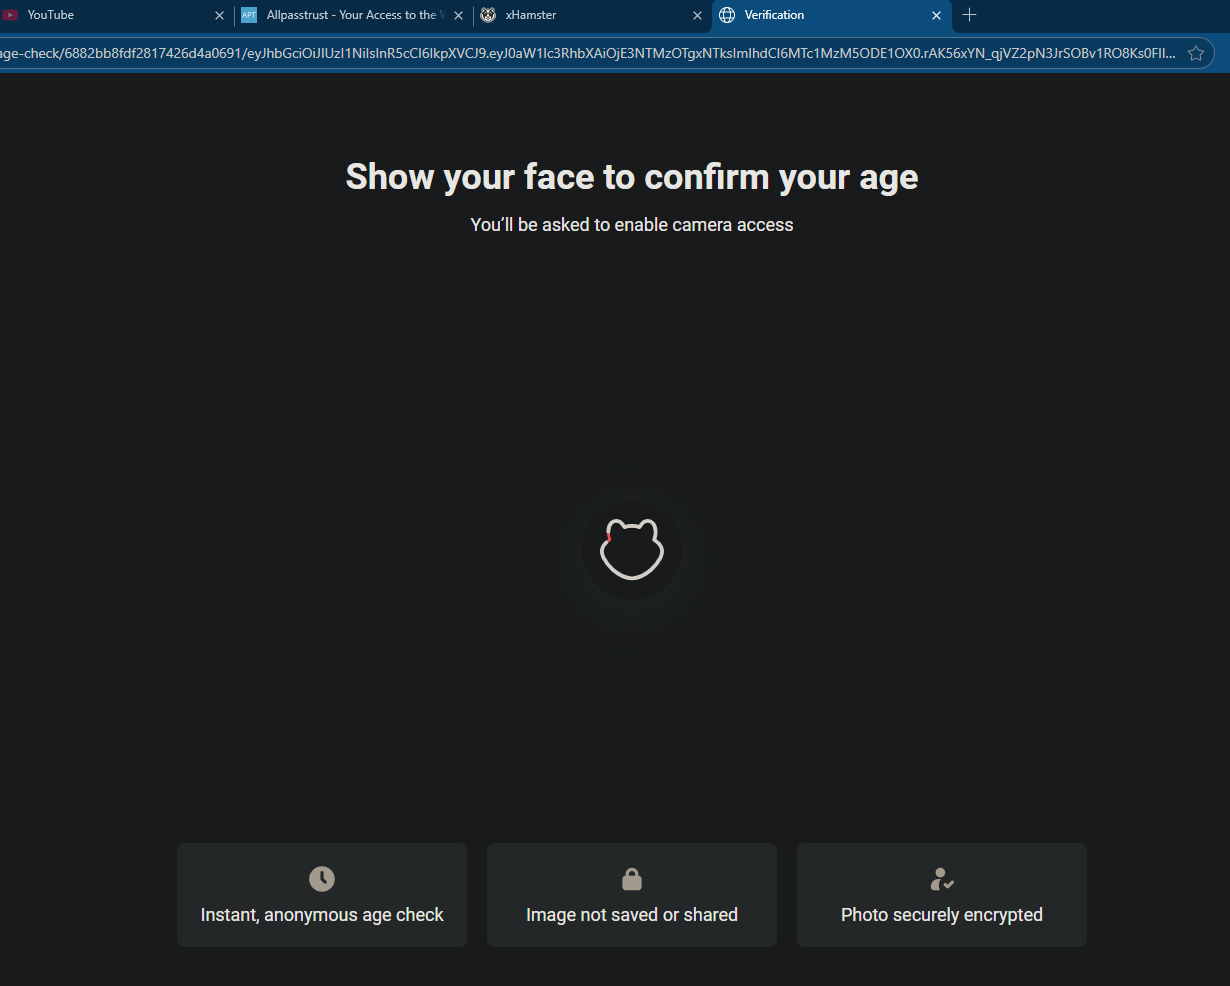Click the person-check icon above encrypted text

click(942, 879)
